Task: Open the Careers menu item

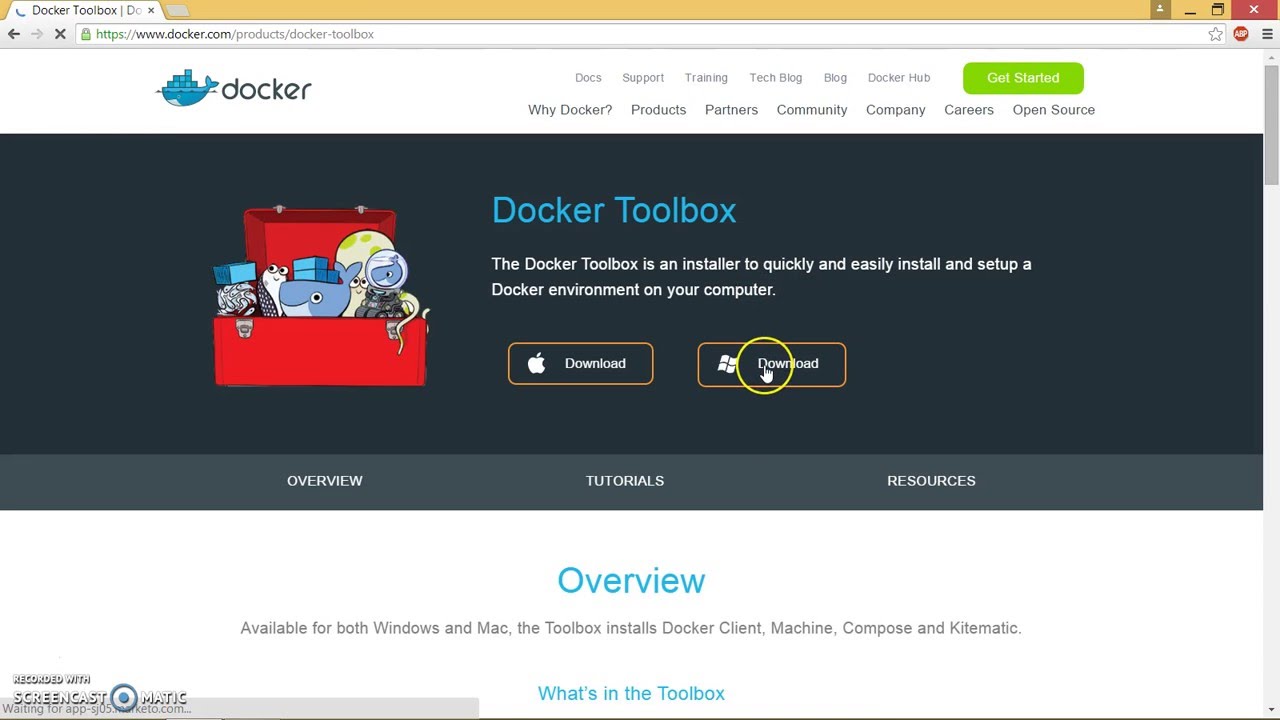Action: (969, 110)
